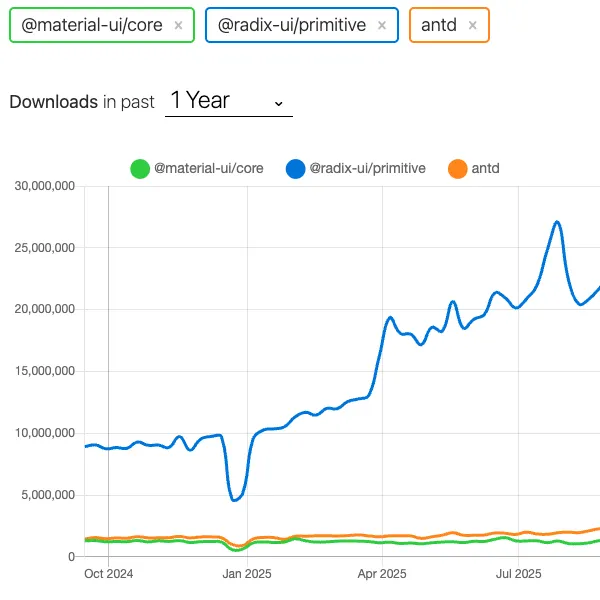Select the @radix-ui/primitive tag text
This screenshot has height=600, width=600.
coord(291,26)
